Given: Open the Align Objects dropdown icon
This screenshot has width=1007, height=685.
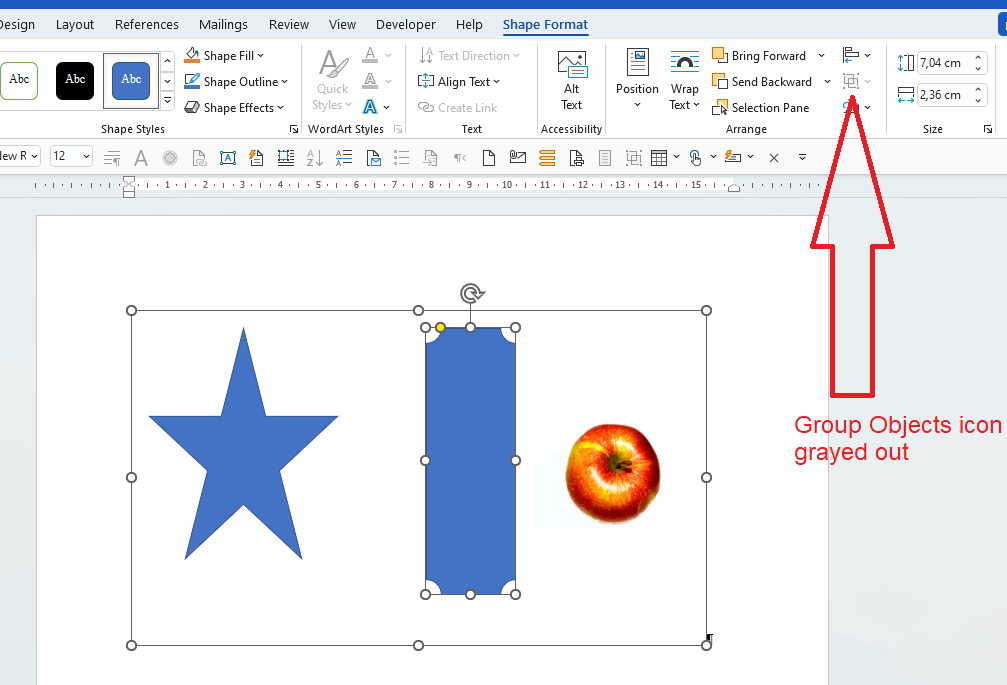Looking at the screenshot, I should pyautogui.click(x=857, y=55).
